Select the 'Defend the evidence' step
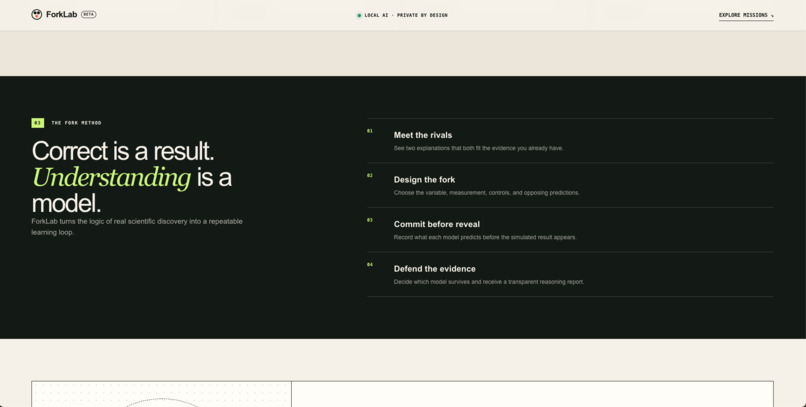 coord(434,269)
